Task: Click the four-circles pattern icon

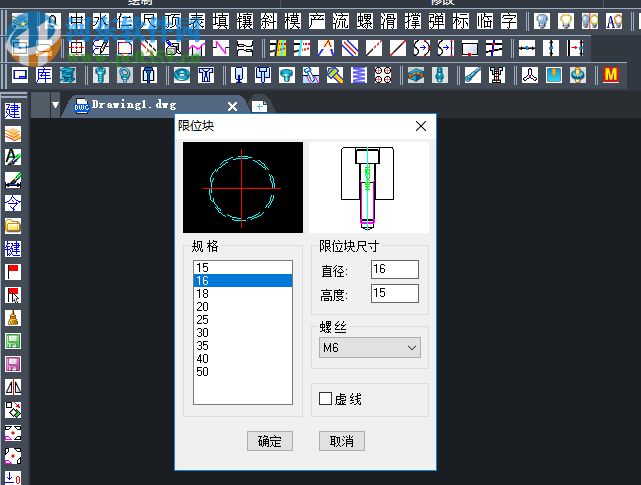Action: pyautogui.click(x=383, y=75)
